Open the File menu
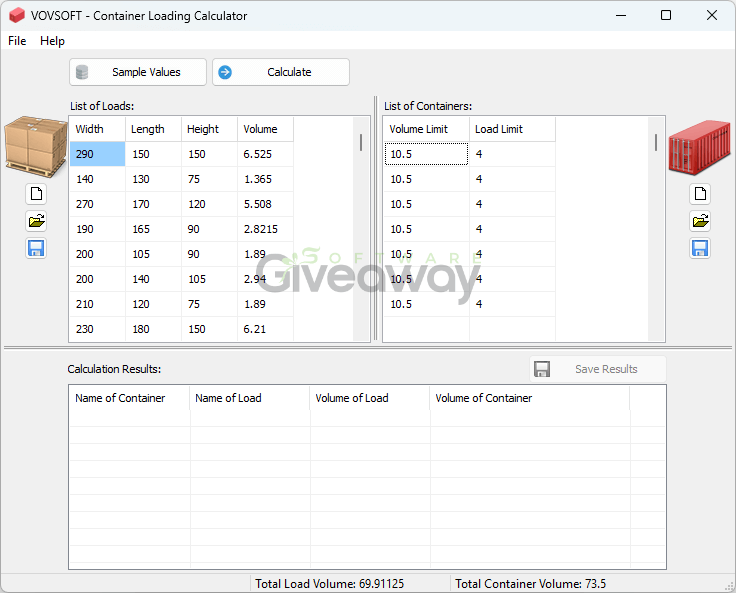736x593 pixels. coord(17,41)
